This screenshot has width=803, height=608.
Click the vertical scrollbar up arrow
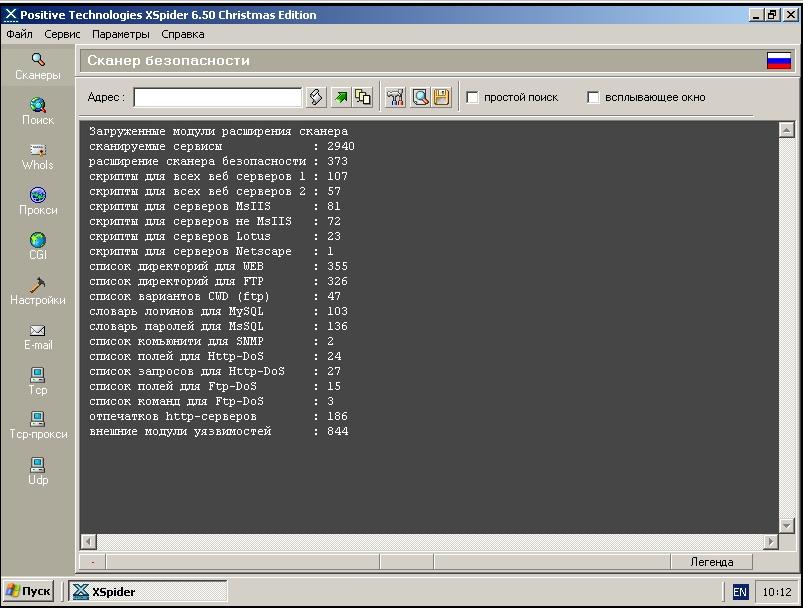pyautogui.click(x=787, y=130)
